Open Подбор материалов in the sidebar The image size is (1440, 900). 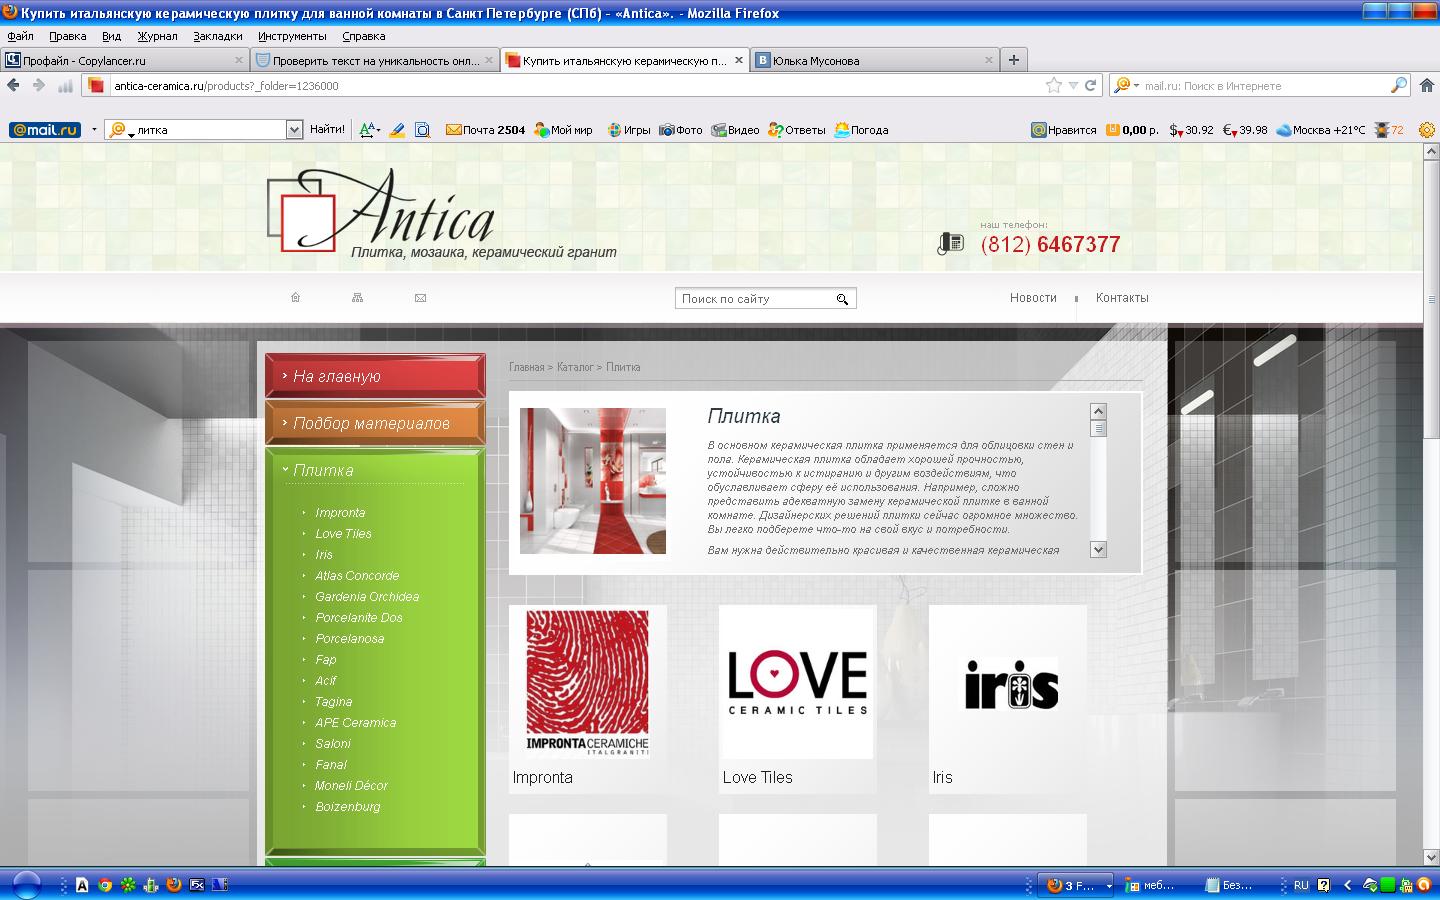click(375, 423)
